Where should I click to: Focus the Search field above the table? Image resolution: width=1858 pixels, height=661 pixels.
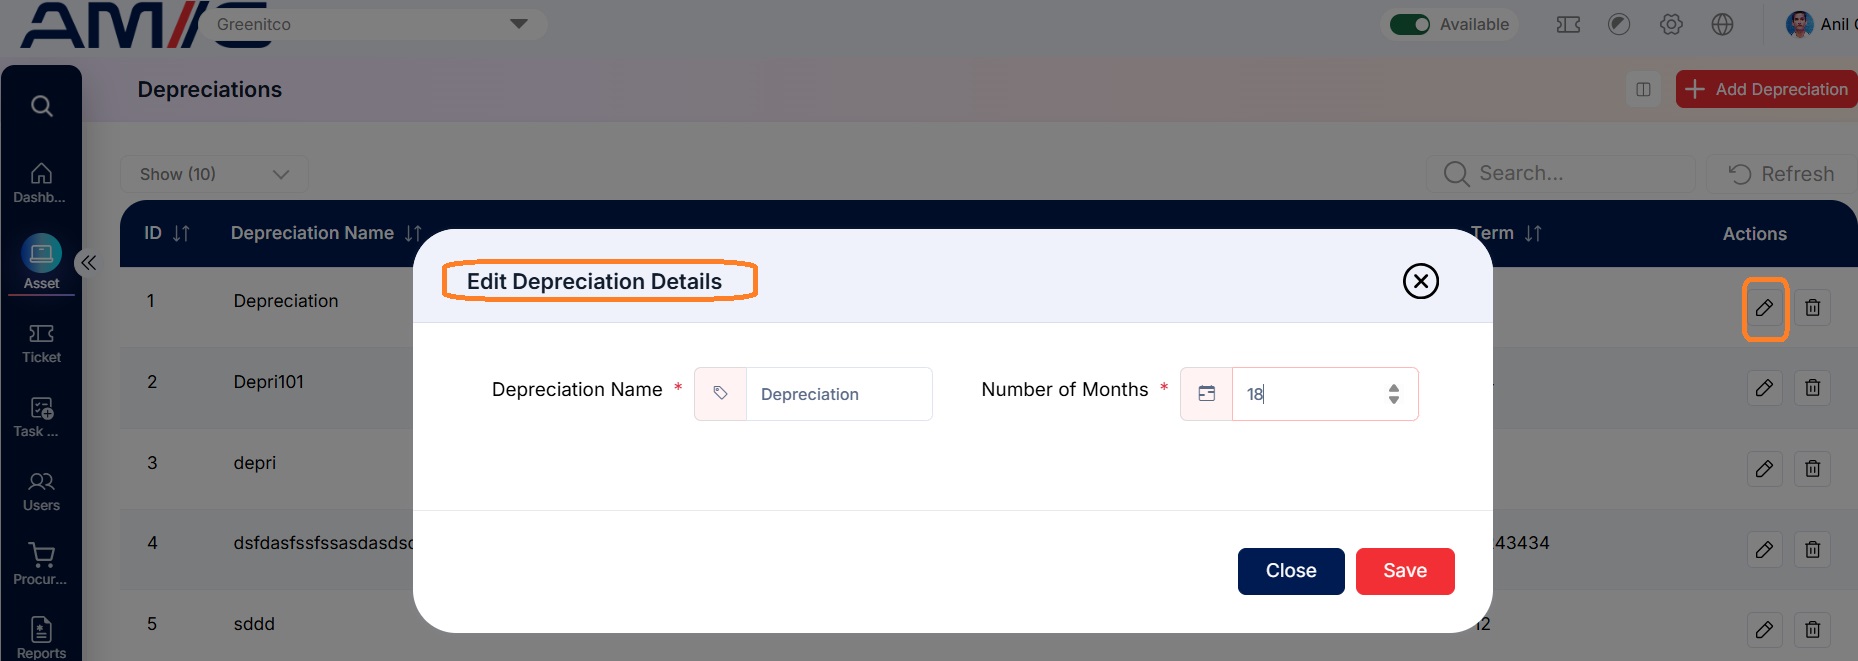coord(1560,174)
